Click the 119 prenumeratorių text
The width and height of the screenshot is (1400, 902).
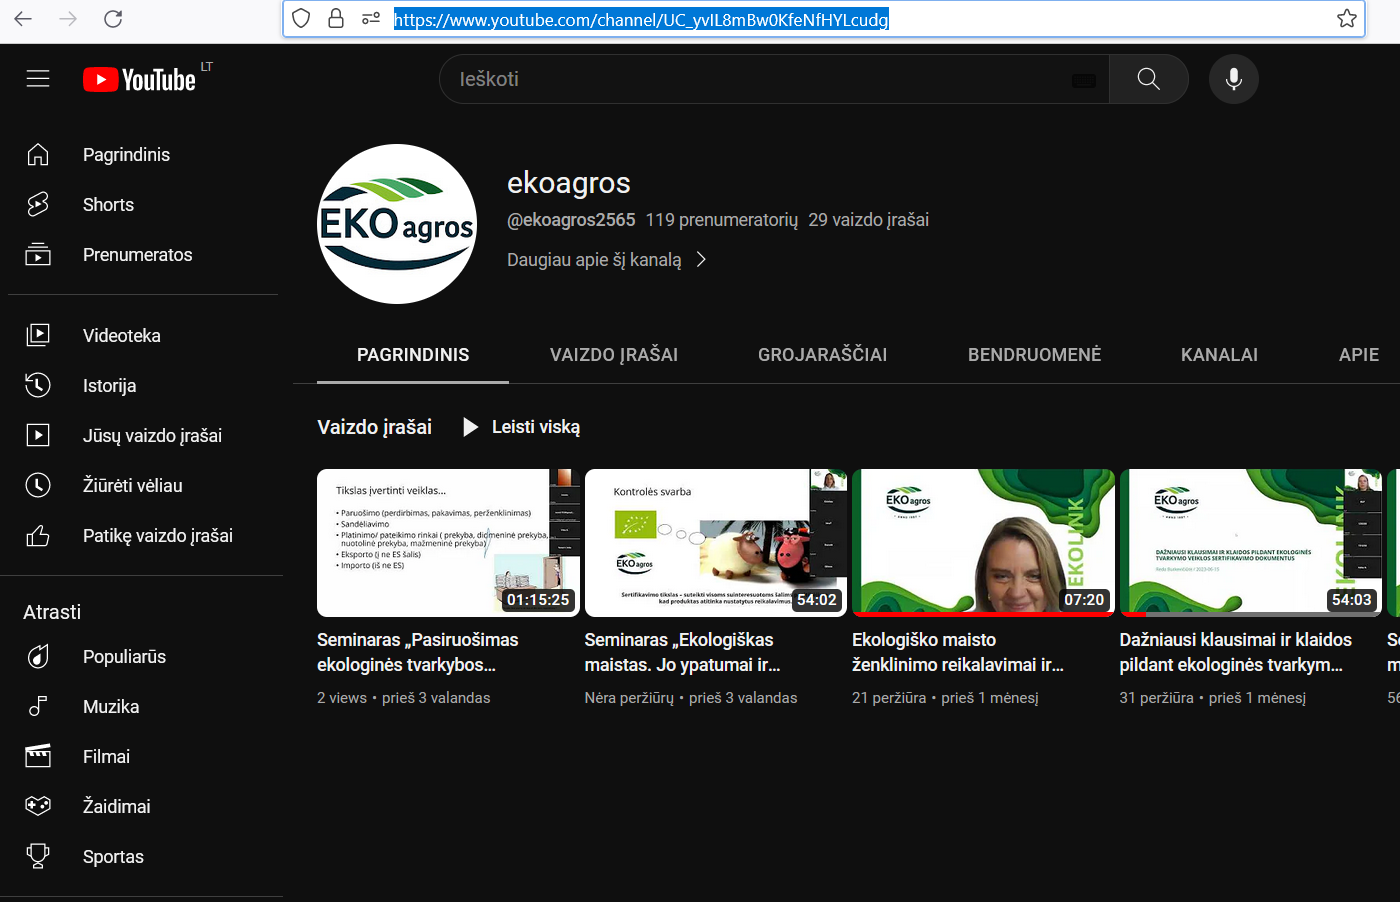722,220
